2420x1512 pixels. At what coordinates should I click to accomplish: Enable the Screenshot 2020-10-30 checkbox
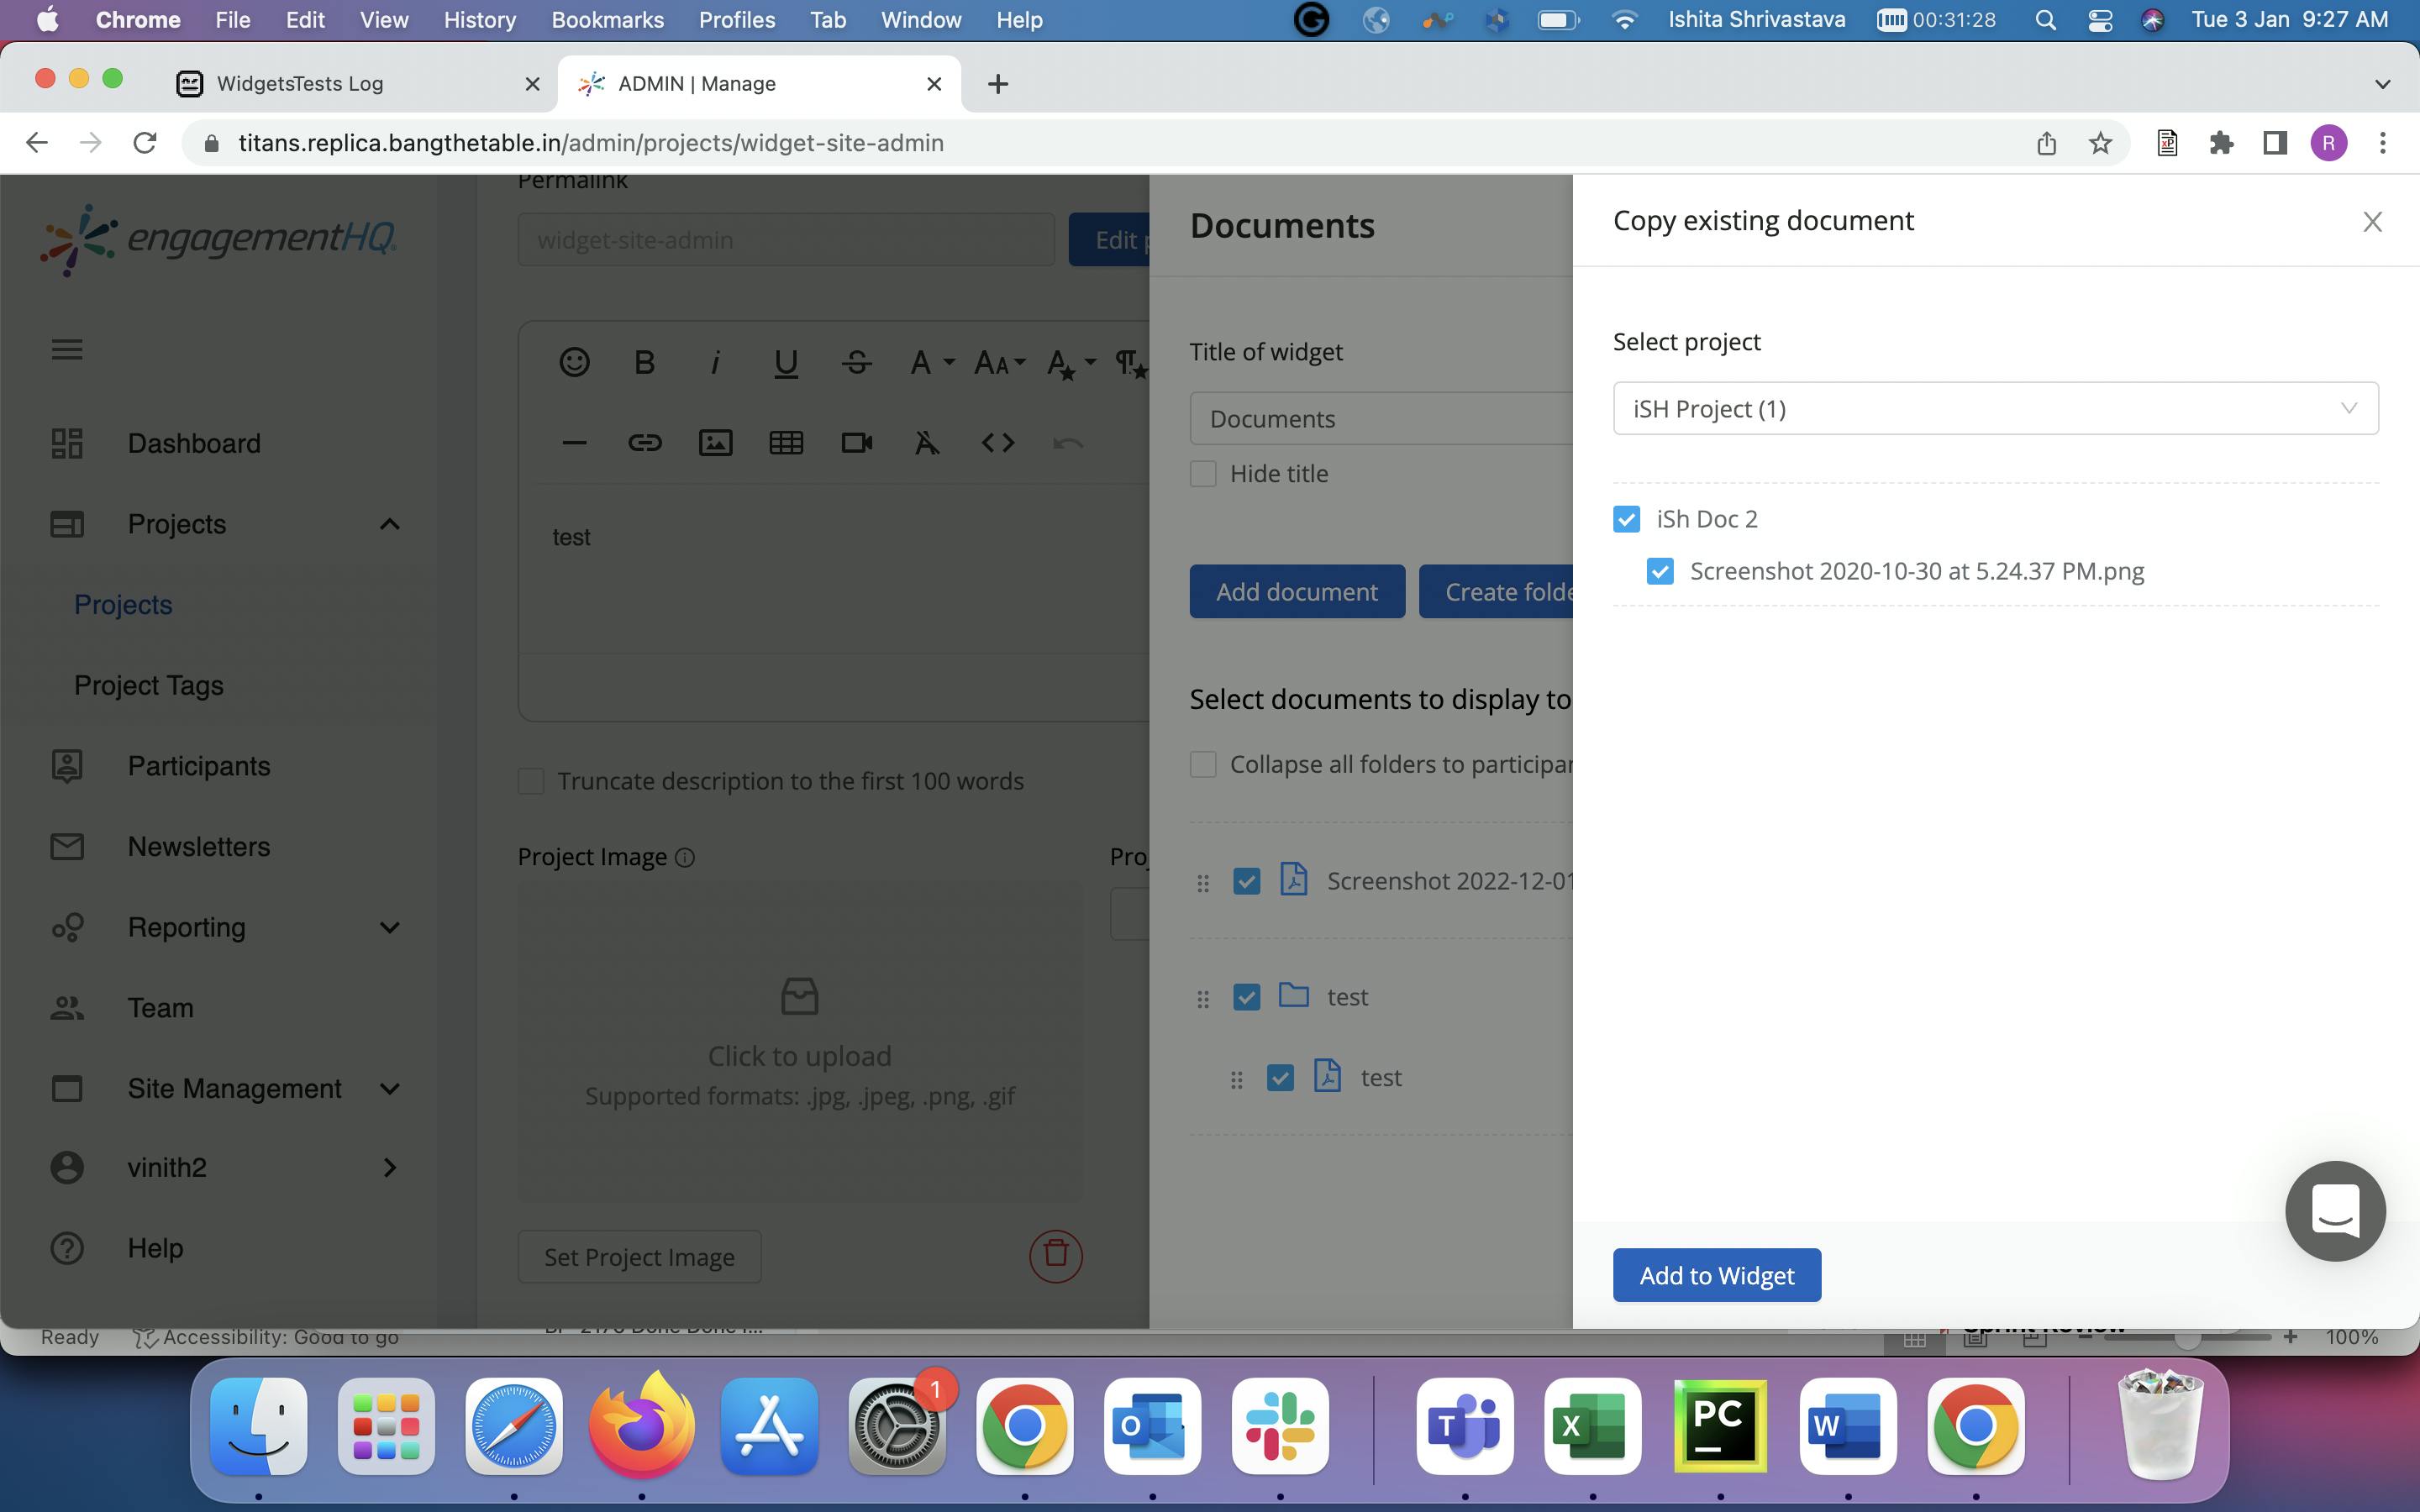[1659, 570]
